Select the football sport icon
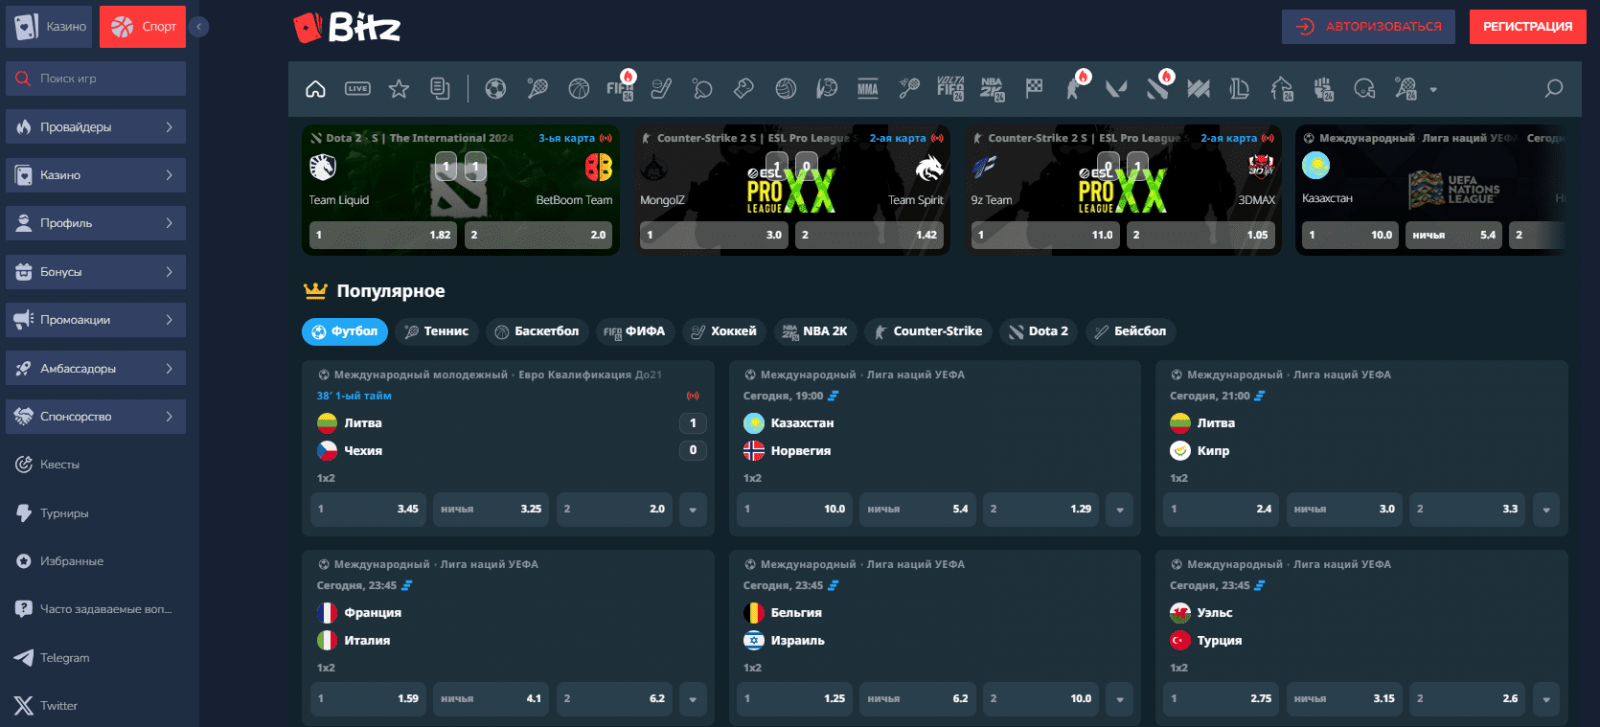This screenshot has width=1600, height=727. pos(495,89)
